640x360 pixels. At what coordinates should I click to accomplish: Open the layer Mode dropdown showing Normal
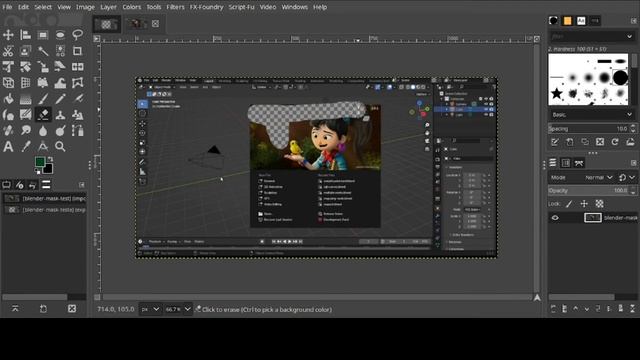click(598, 178)
